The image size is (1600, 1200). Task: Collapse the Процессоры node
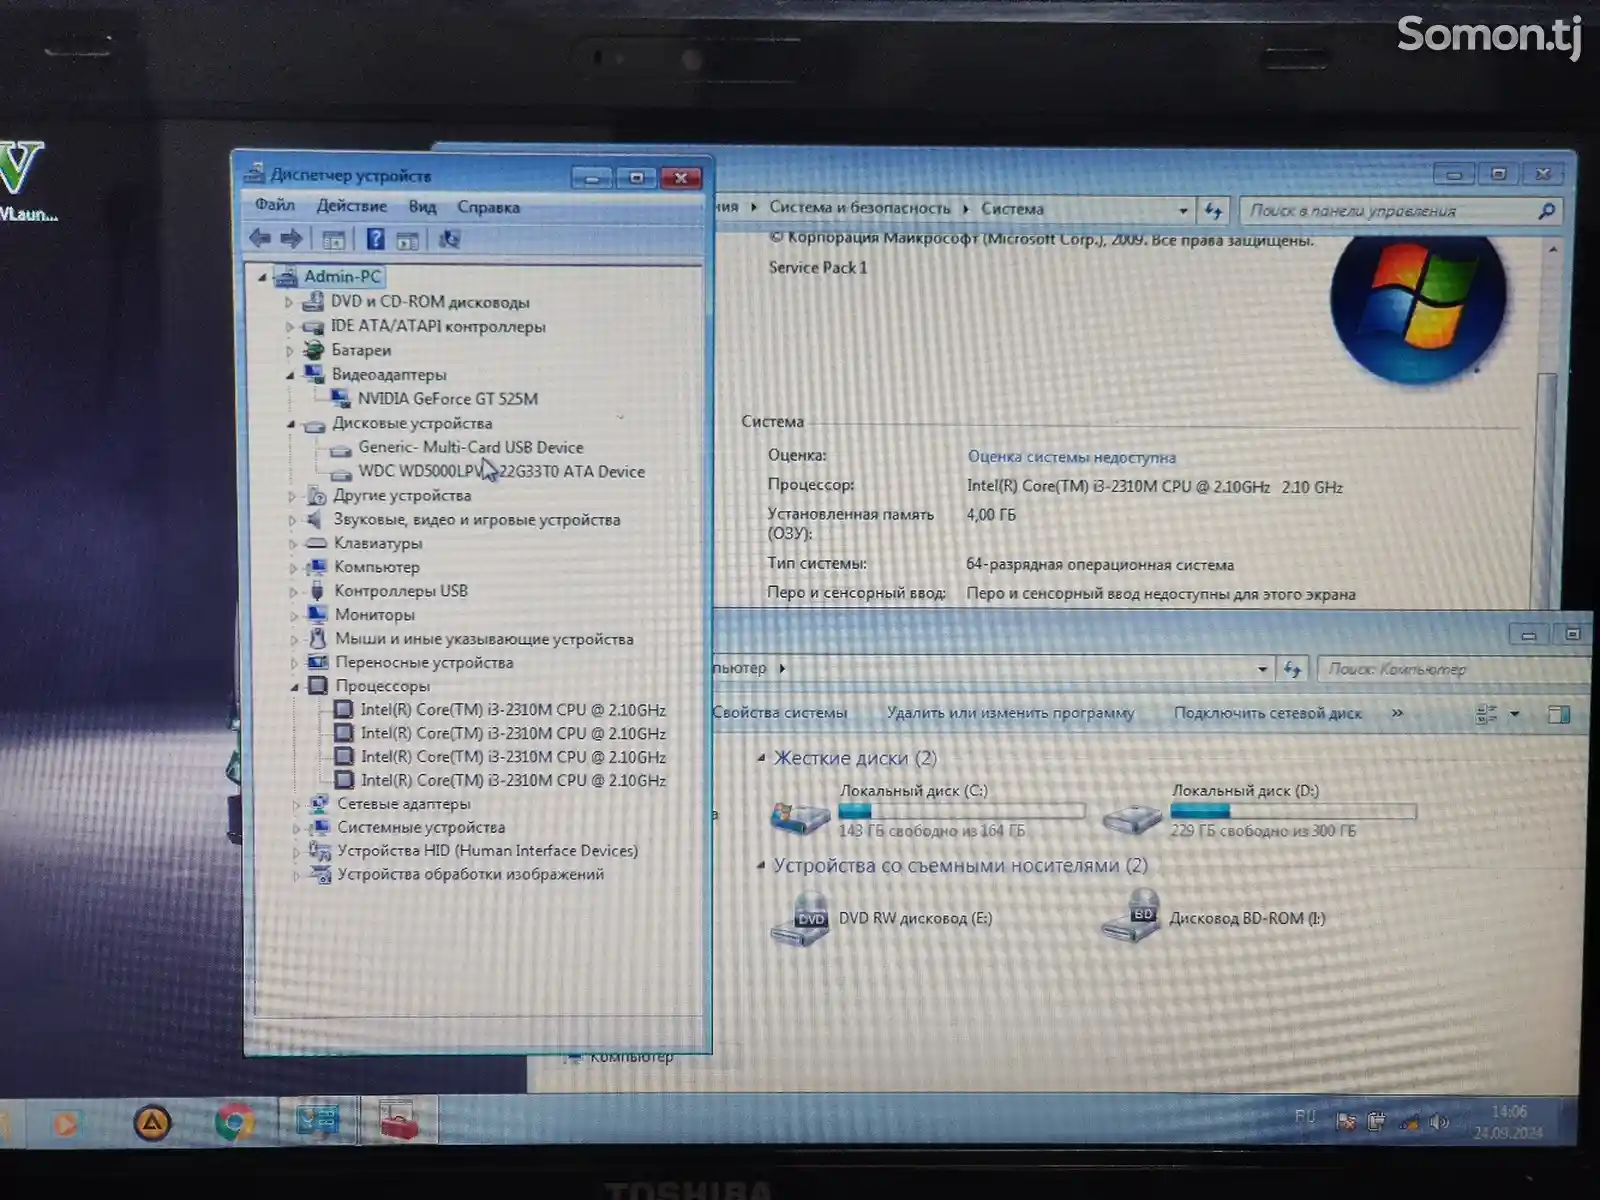coord(294,687)
